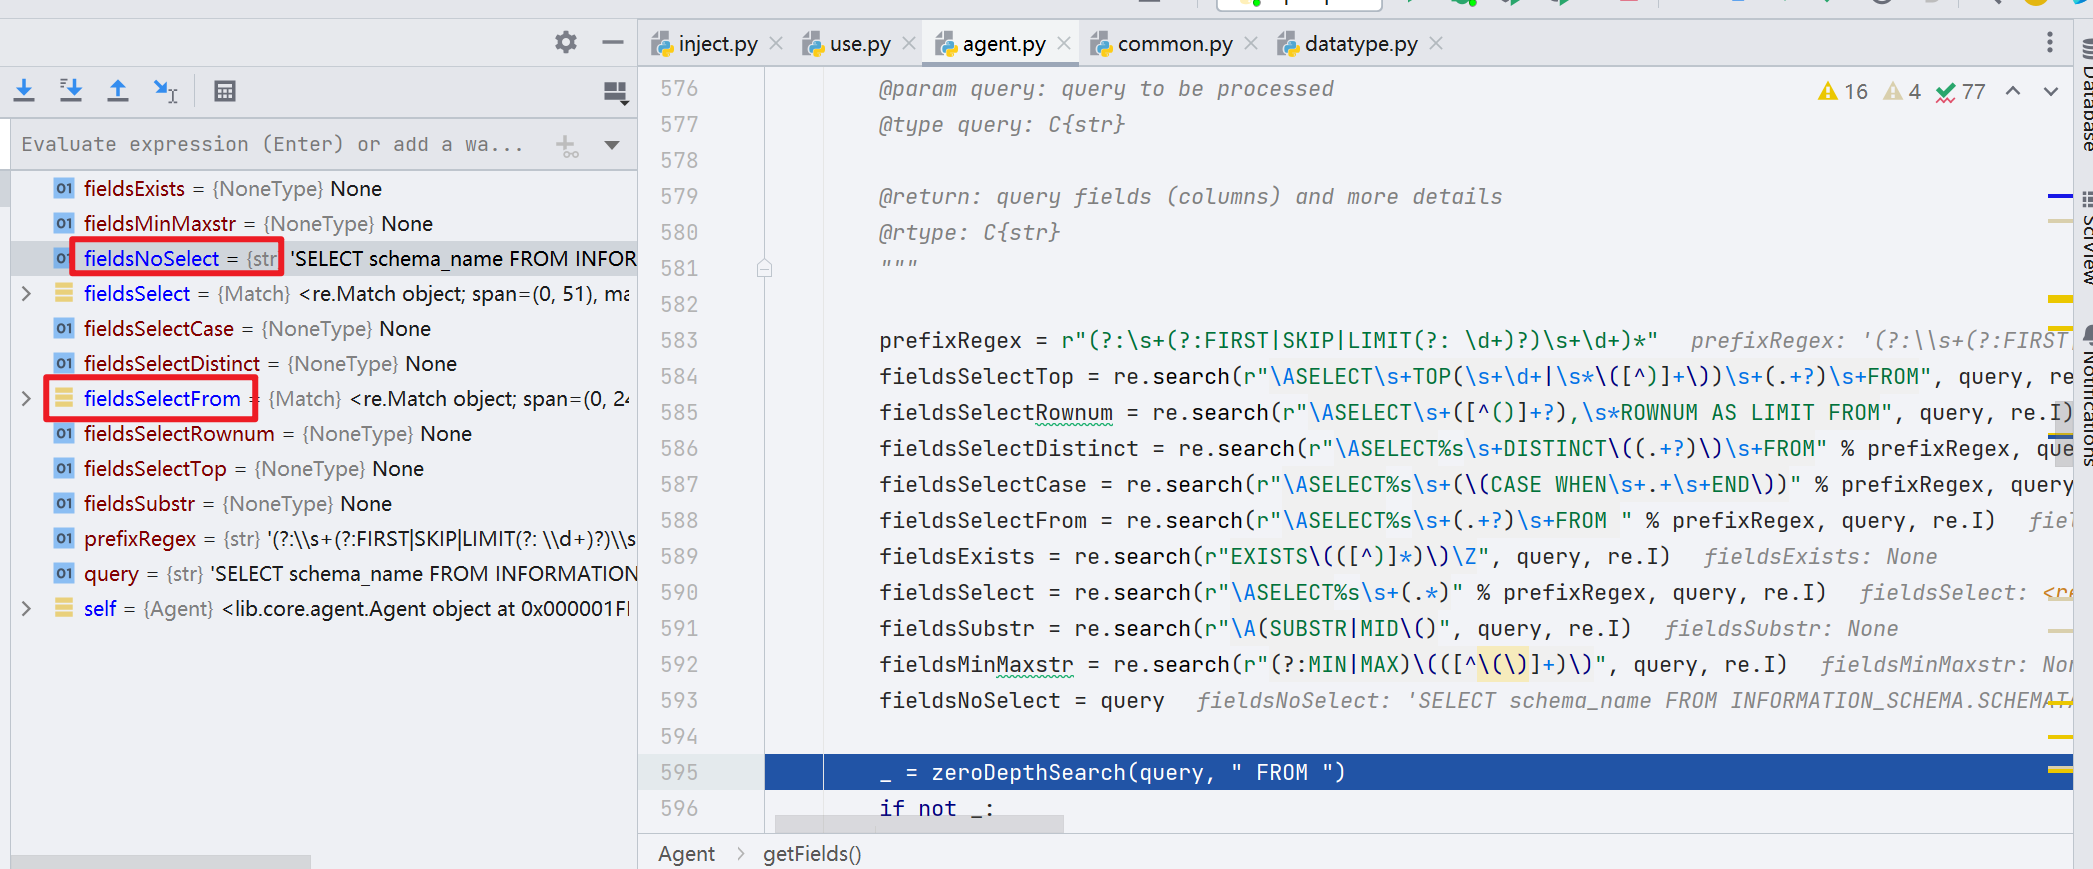Open the Evaluate Expression calculator icon
The height and width of the screenshot is (869, 2093).
coord(225,91)
